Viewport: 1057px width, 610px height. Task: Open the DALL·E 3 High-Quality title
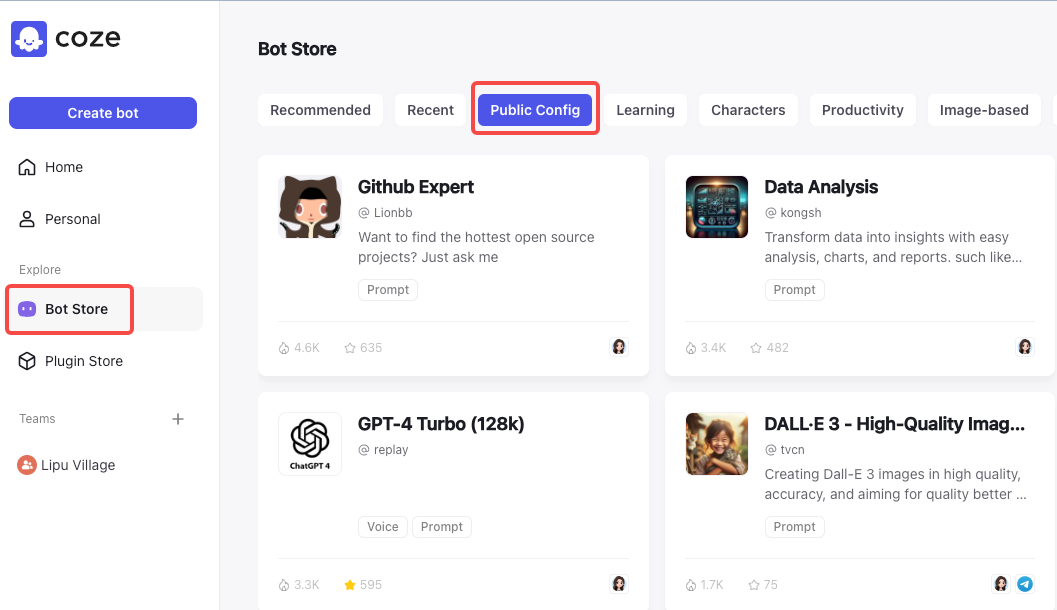(x=895, y=424)
